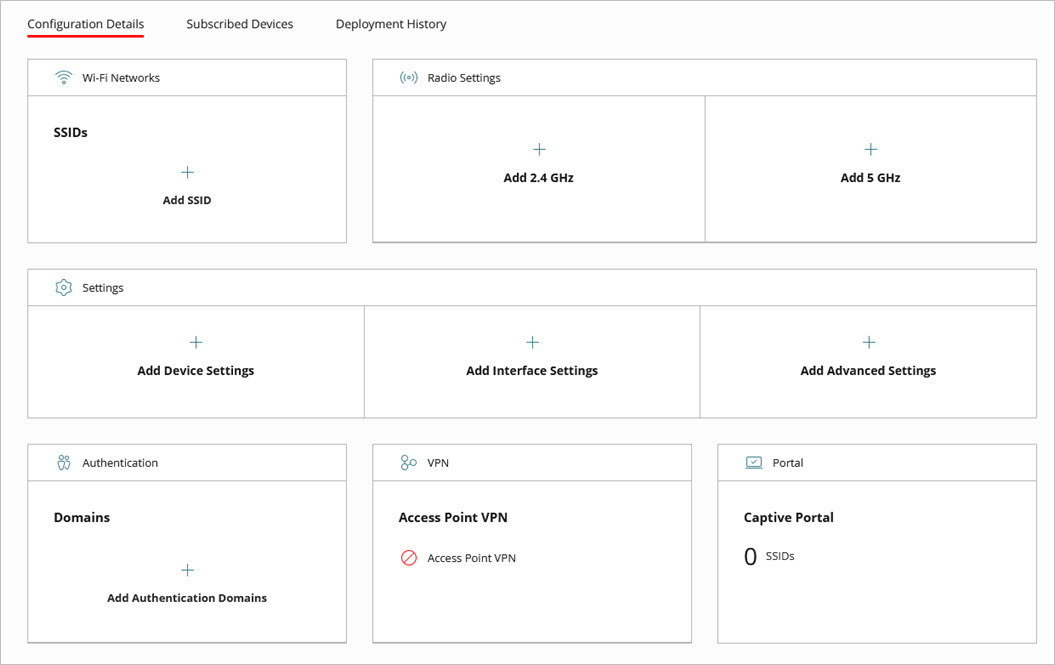Click the disabled status icon beside Access Point VPN
The width and height of the screenshot is (1055, 665).
[408, 558]
